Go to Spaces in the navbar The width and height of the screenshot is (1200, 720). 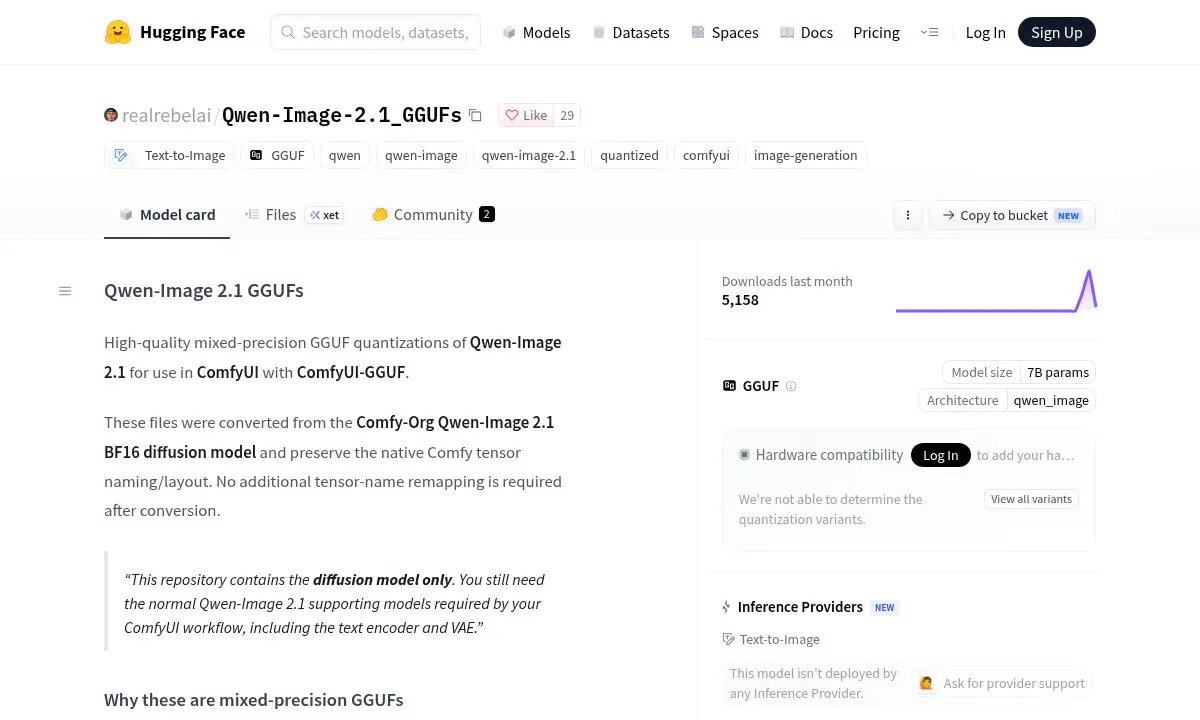725,32
